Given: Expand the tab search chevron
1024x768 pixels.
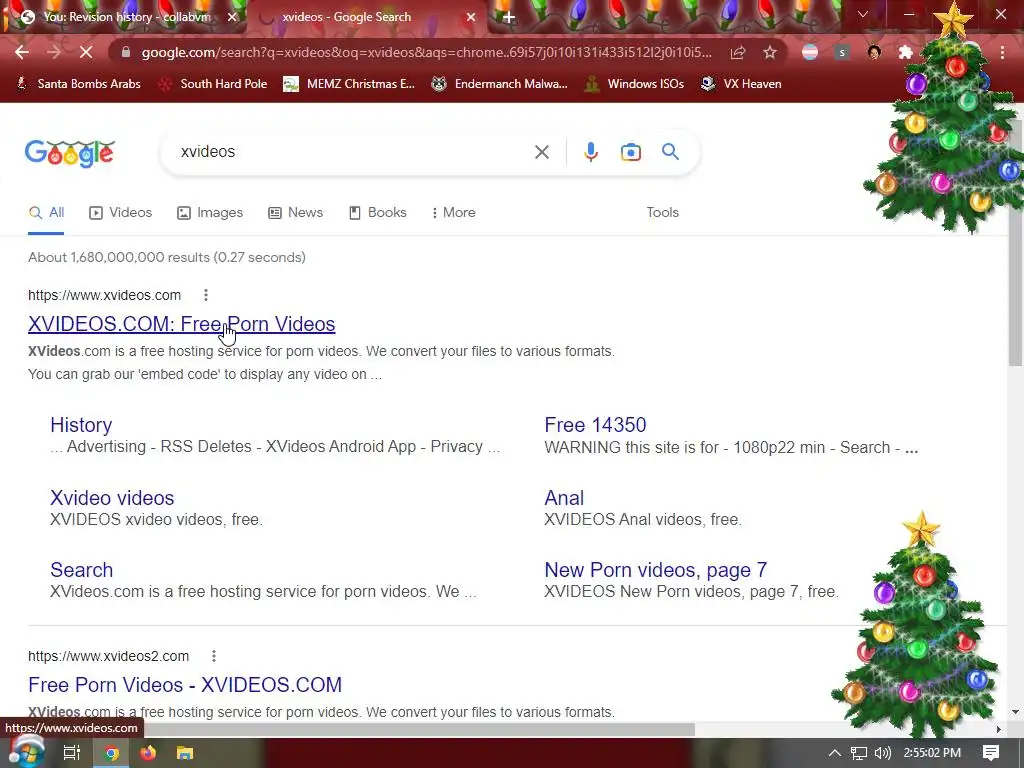Looking at the screenshot, I should pyautogui.click(x=863, y=14).
